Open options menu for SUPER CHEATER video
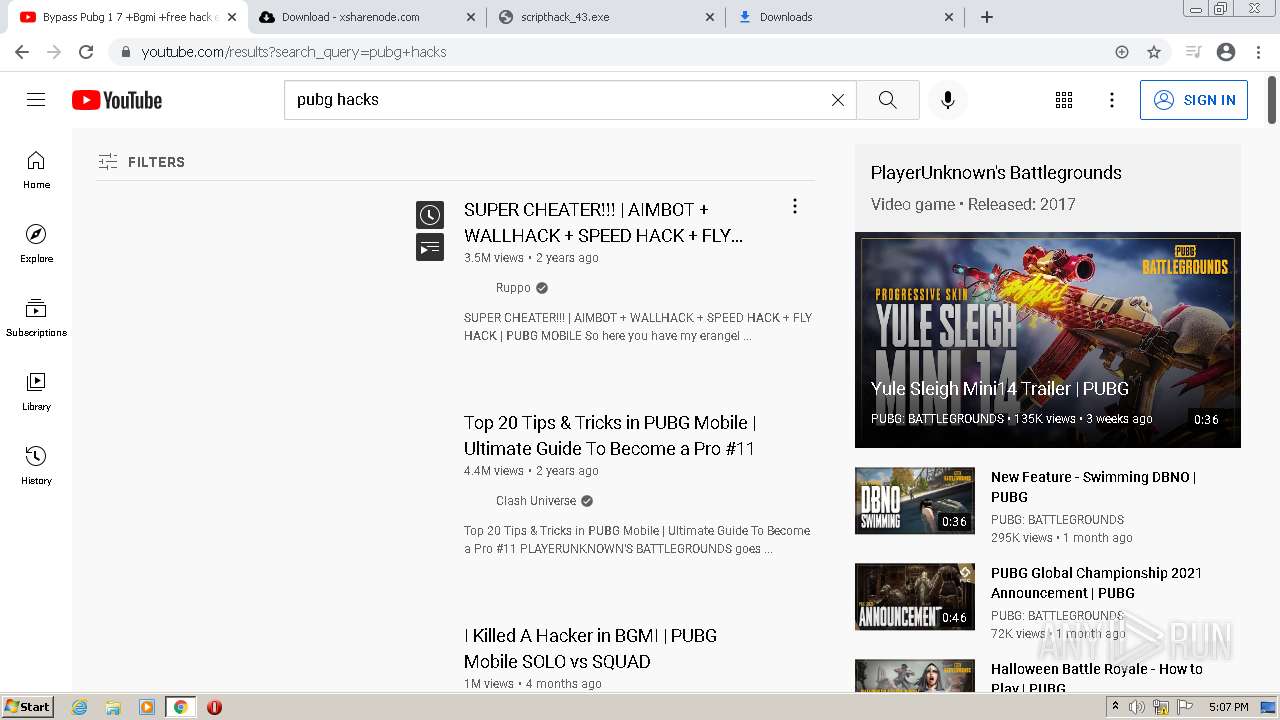 795,206
